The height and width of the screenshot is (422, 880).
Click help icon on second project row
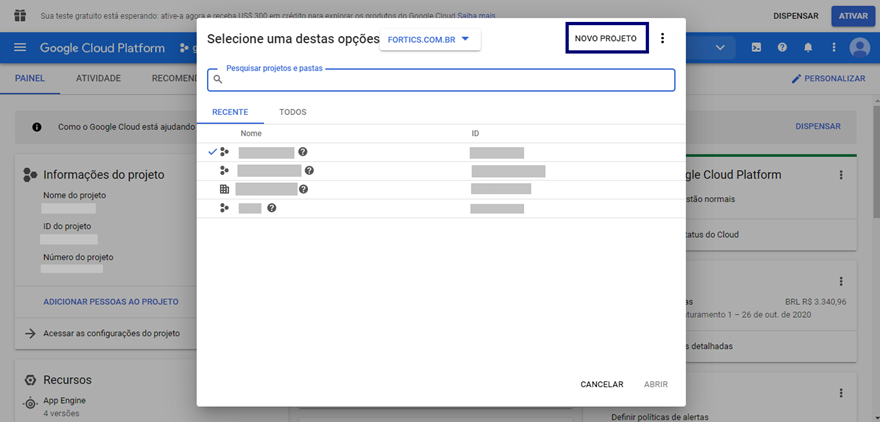309,171
